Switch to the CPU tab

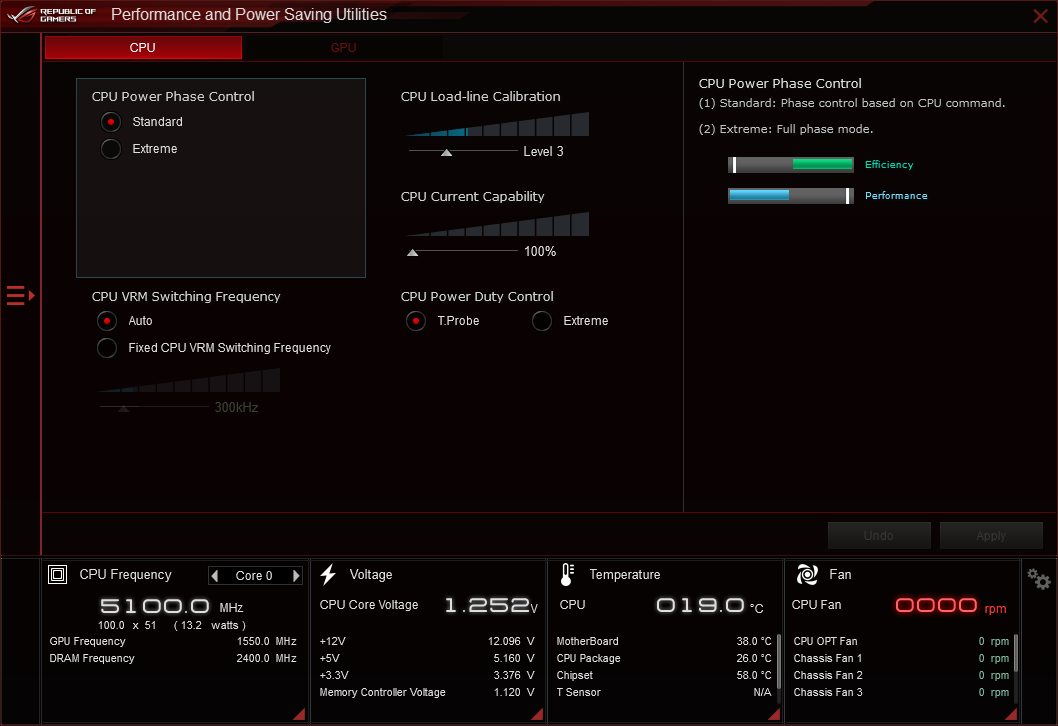[x=143, y=47]
